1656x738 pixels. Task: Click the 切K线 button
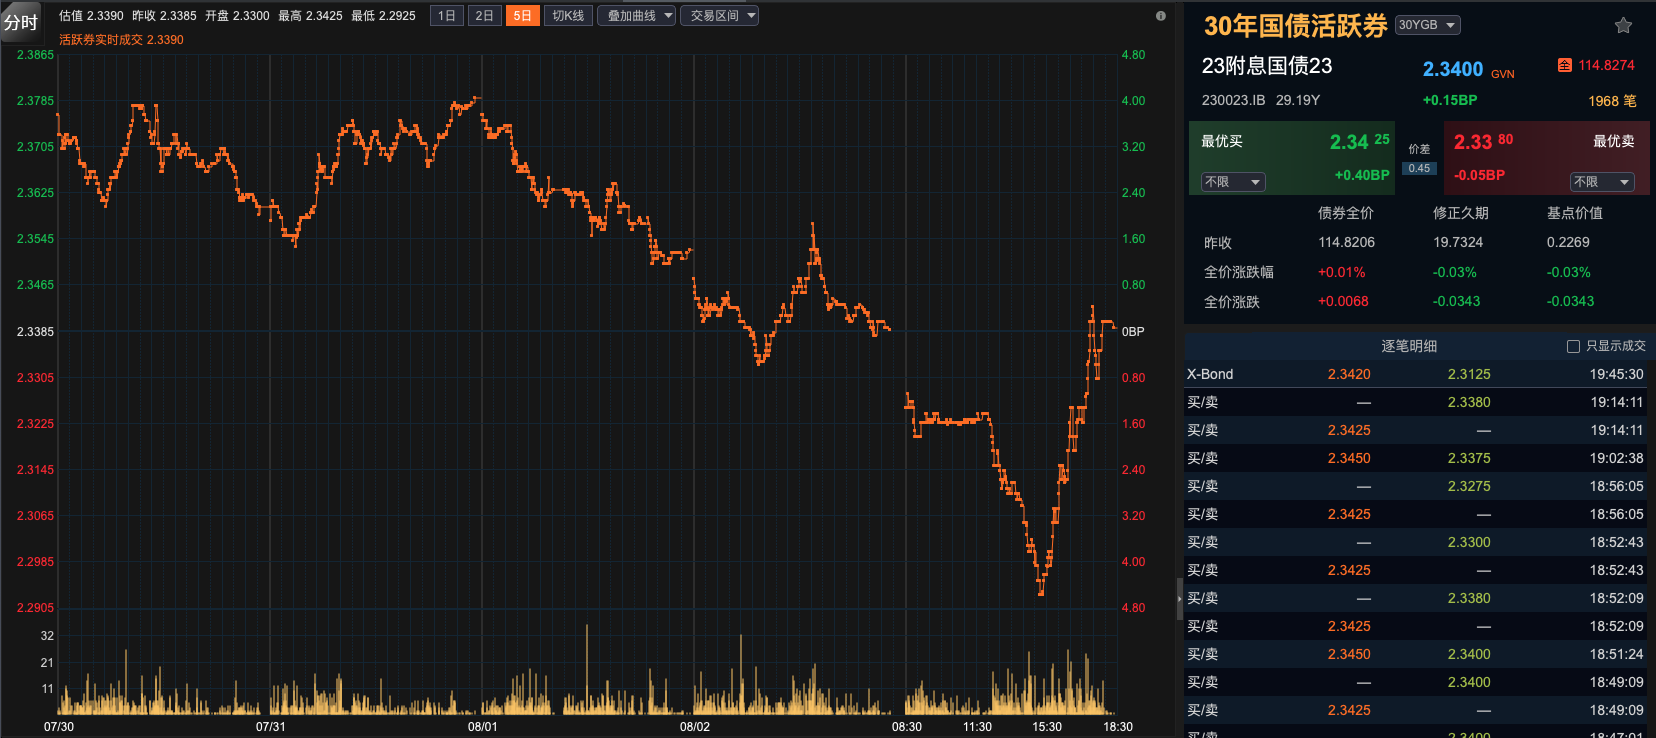568,16
